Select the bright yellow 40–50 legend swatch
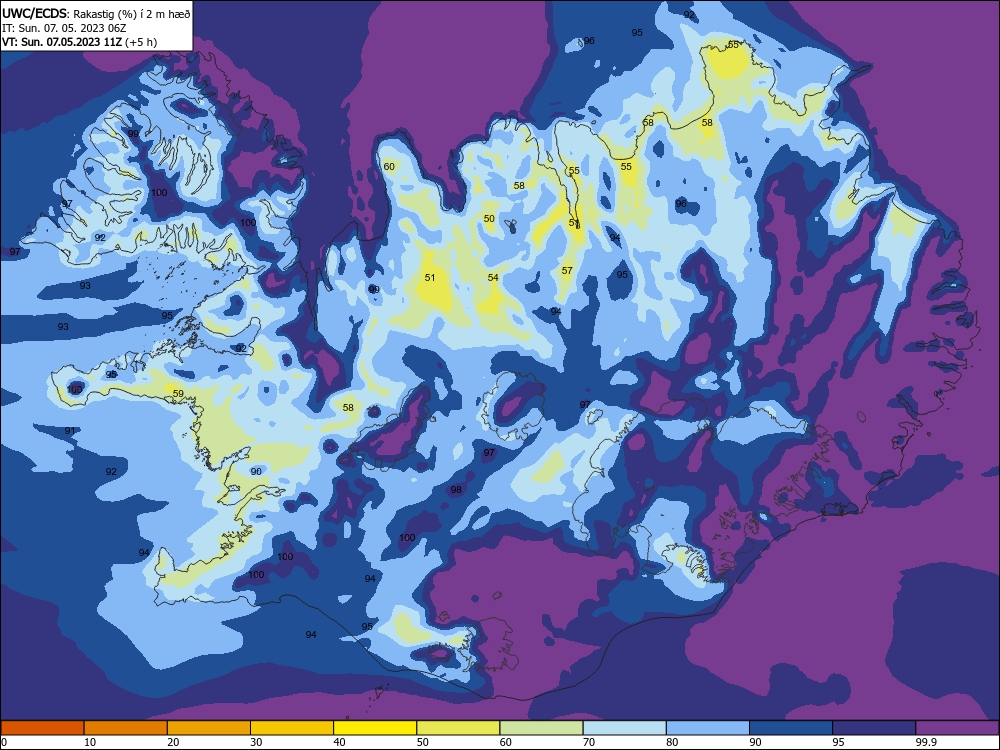Screen dimensions: 1000x750 tap(375, 728)
